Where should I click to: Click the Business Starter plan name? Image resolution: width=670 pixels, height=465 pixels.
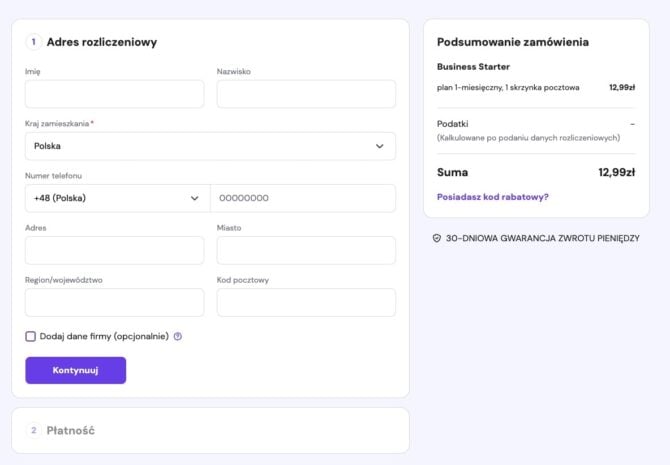click(x=473, y=67)
